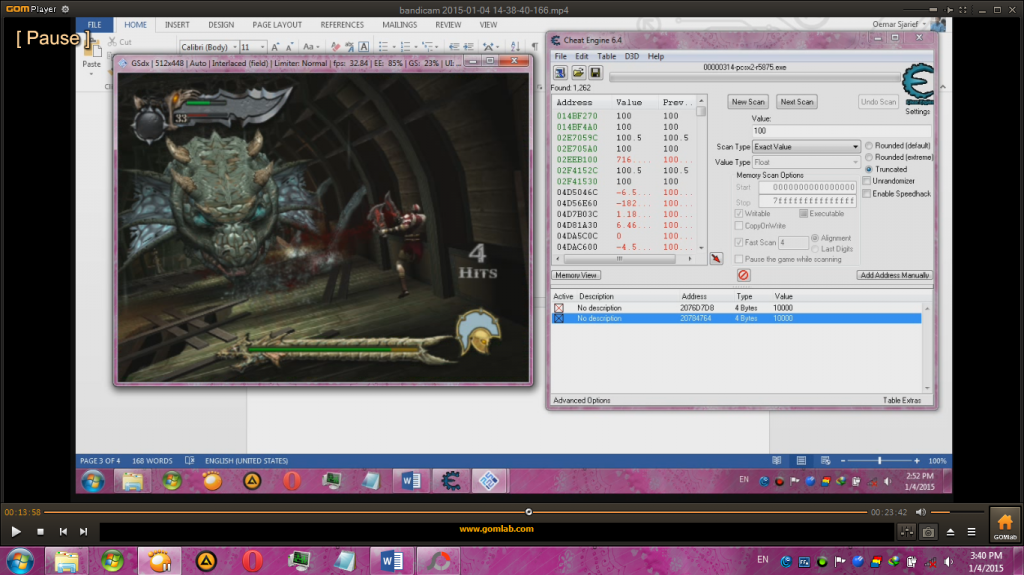Enable the Unrandomizer checkbox

point(867,181)
